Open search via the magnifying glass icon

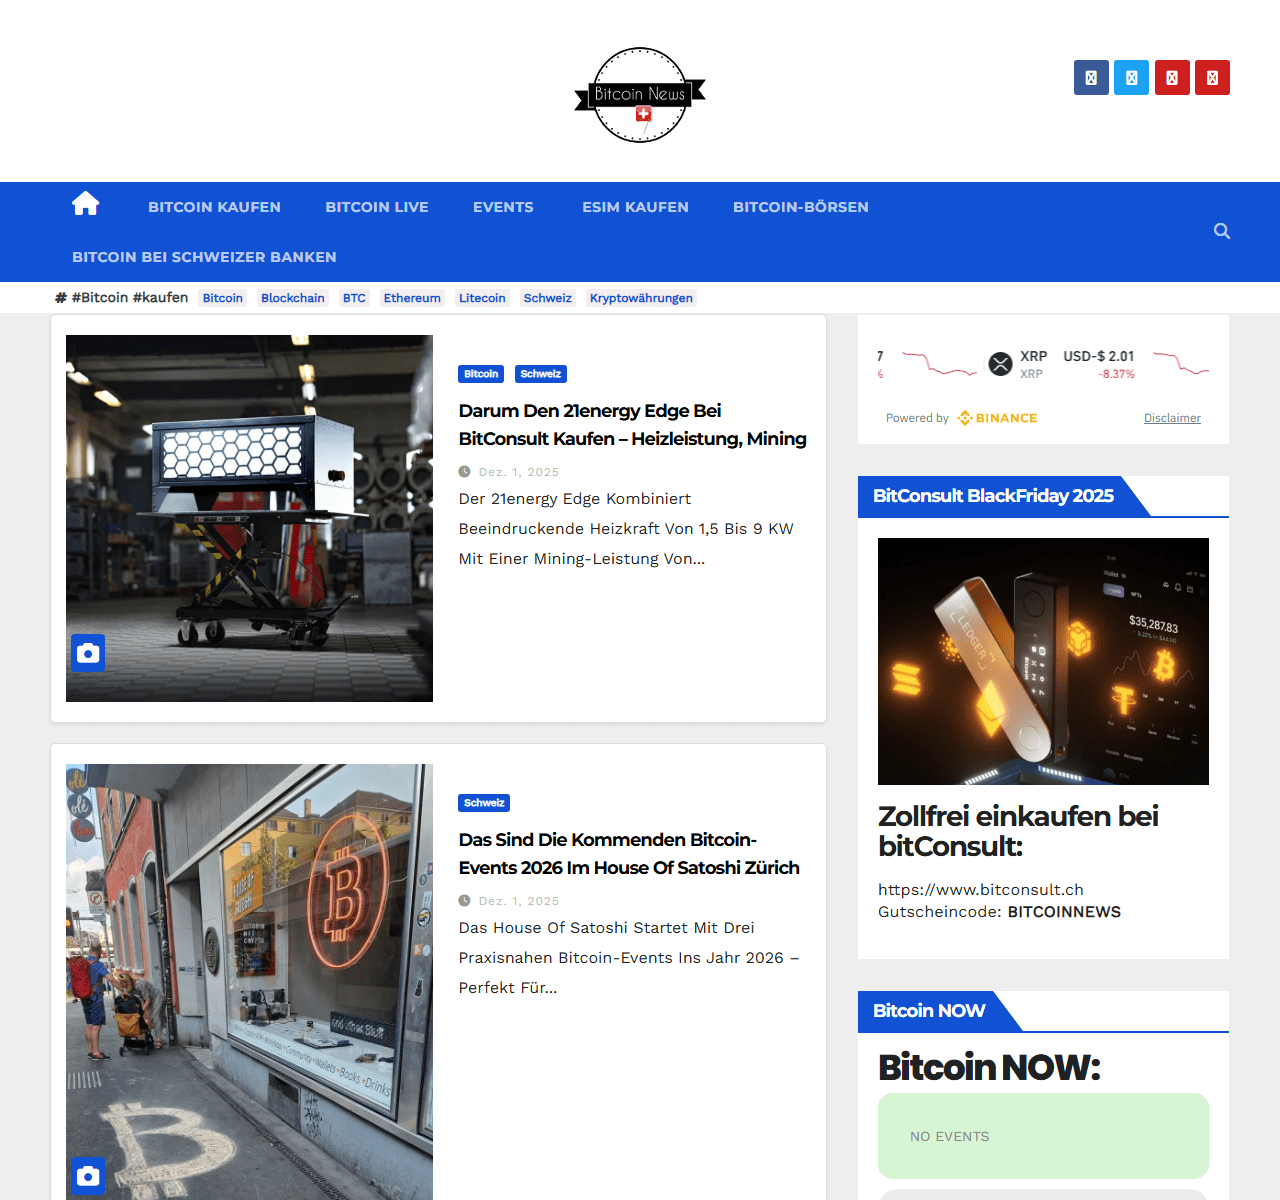pyautogui.click(x=1221, y=231)
